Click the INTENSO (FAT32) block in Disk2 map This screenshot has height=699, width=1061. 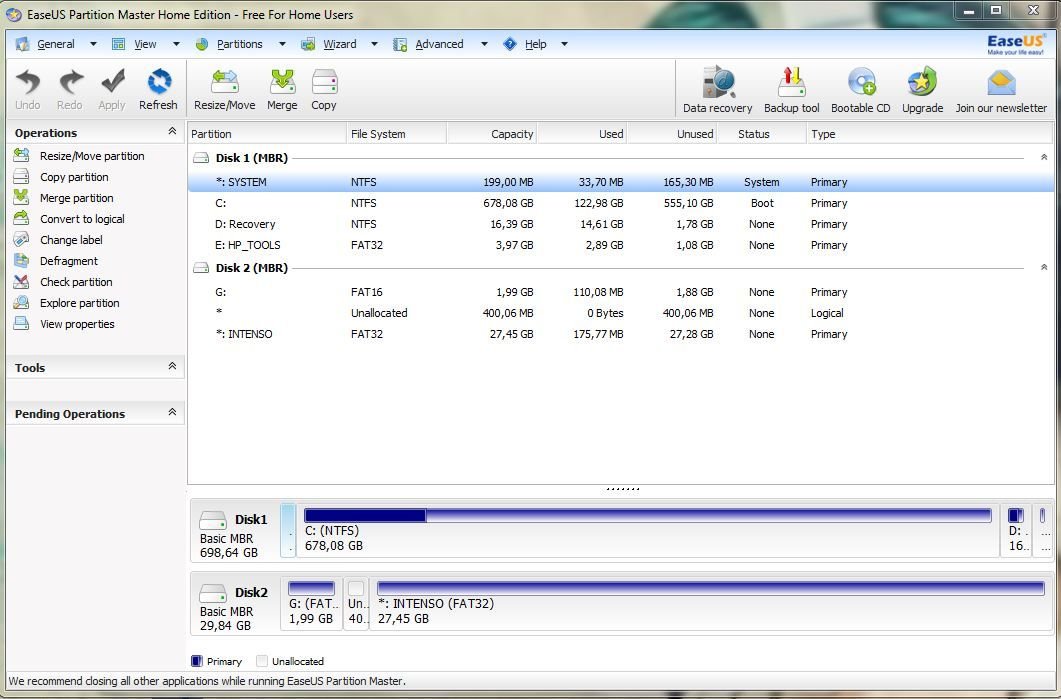tap(711, 603)
